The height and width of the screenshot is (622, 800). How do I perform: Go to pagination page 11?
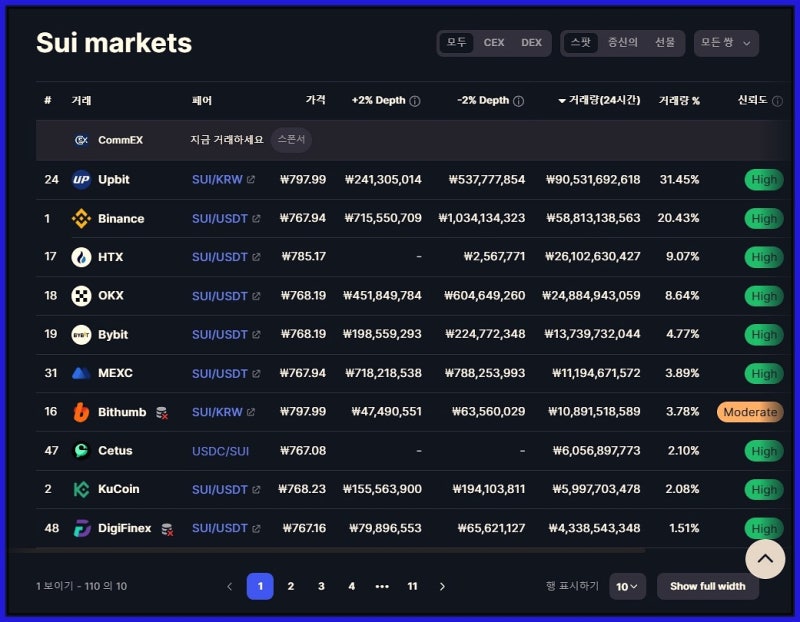412,586
